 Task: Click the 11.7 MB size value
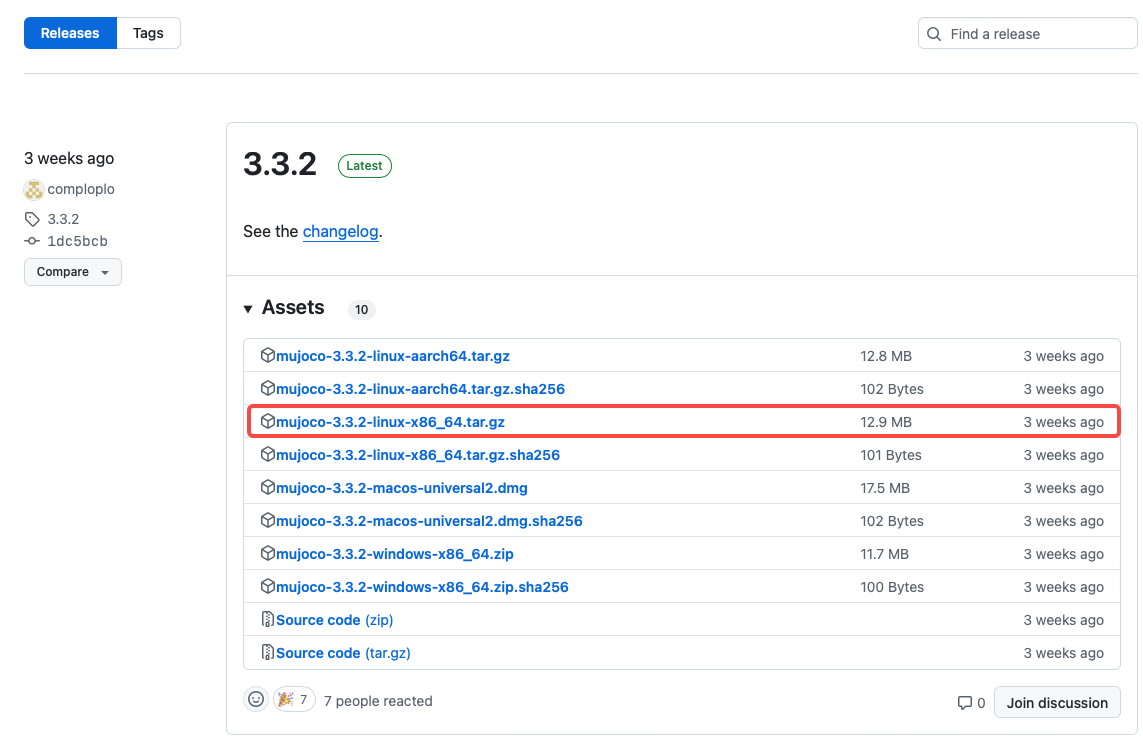tap(884, 553)
